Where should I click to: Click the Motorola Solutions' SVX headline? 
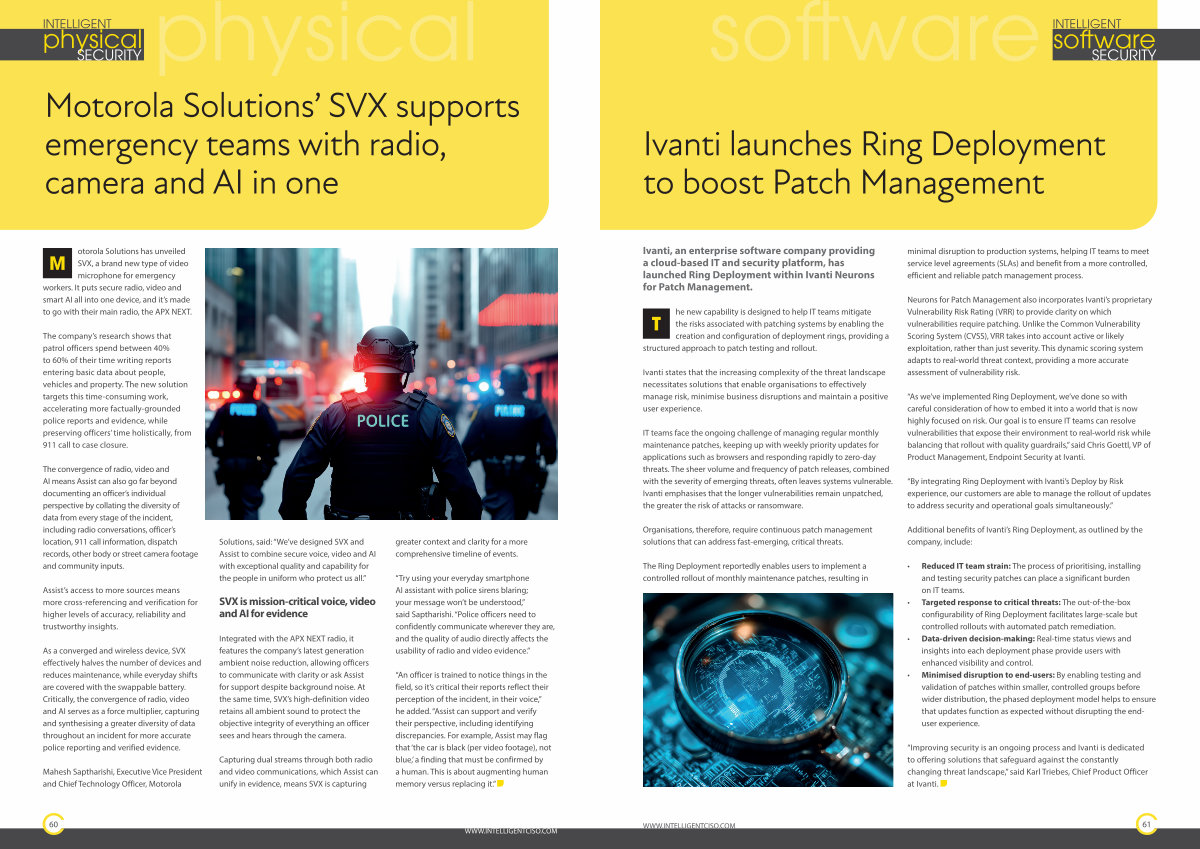[x=282, y=144]
